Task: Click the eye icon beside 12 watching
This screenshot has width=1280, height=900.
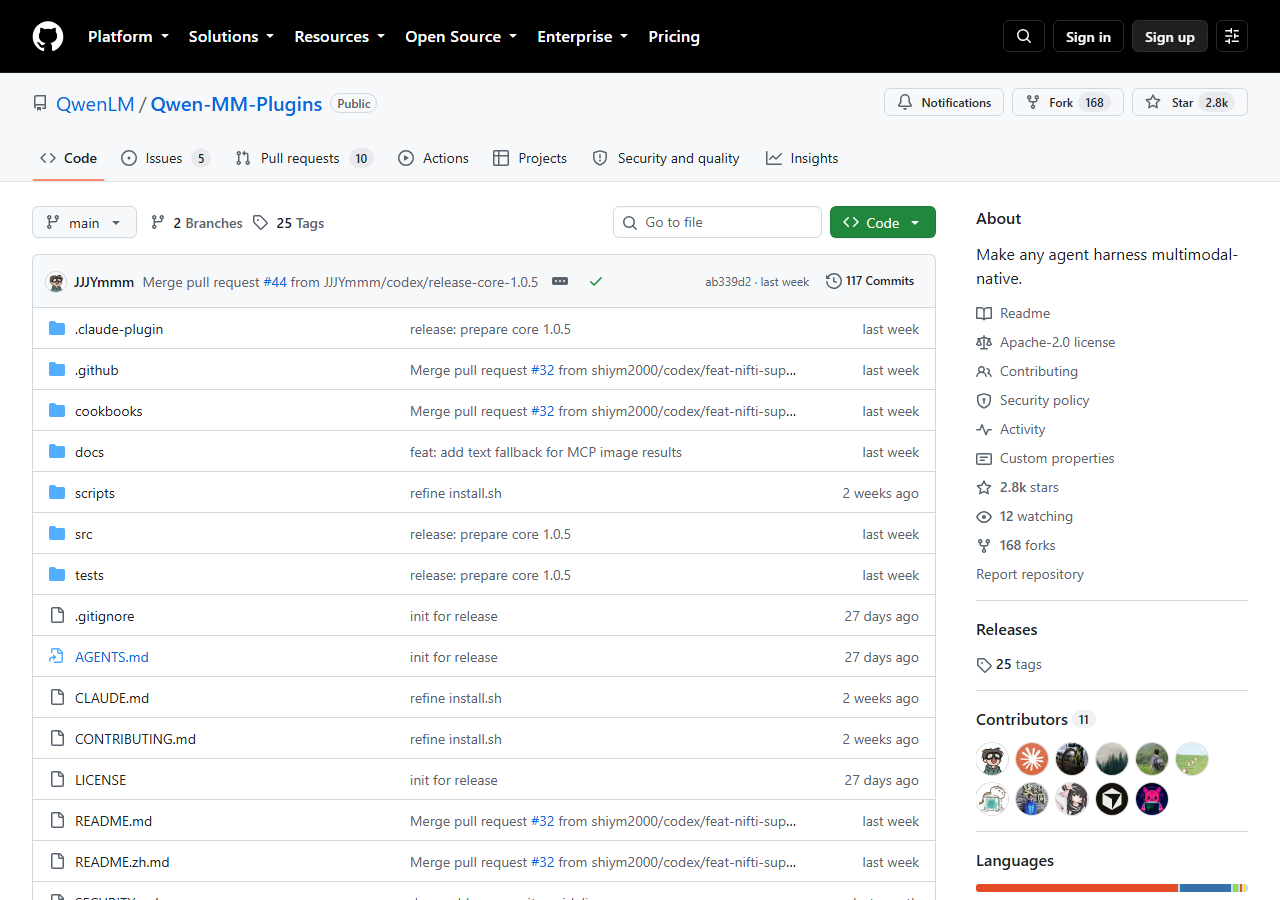Action: (984, 516)
